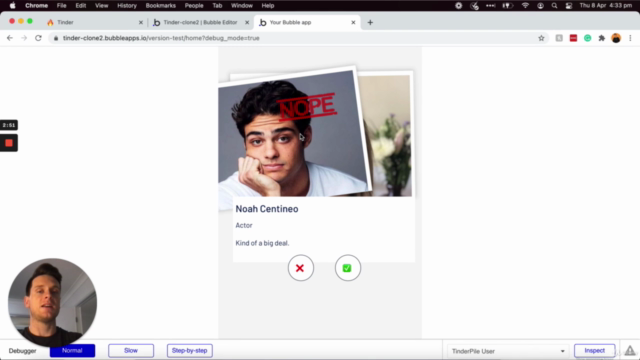Open the Bookmarks menu
The width and height of the screenshot is (640, 360).
(161, 6)
